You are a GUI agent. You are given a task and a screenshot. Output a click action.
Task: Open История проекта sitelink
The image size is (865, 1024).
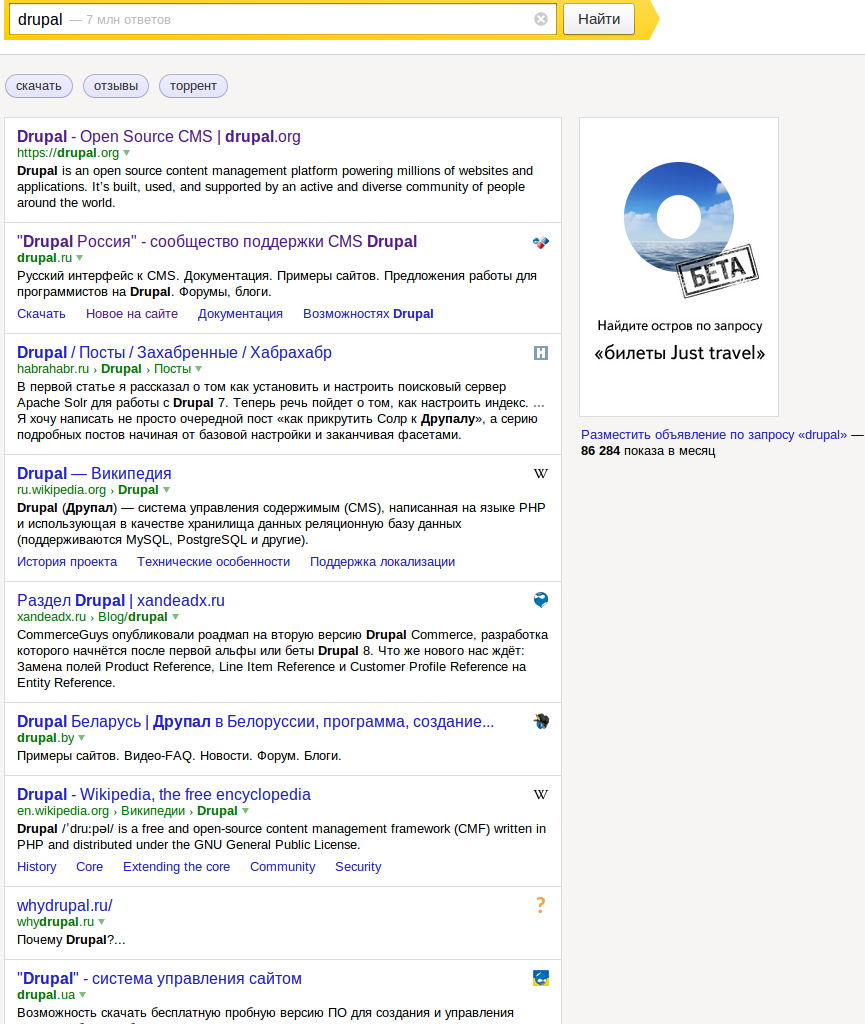pyautogui.click(x=67, y=562)
